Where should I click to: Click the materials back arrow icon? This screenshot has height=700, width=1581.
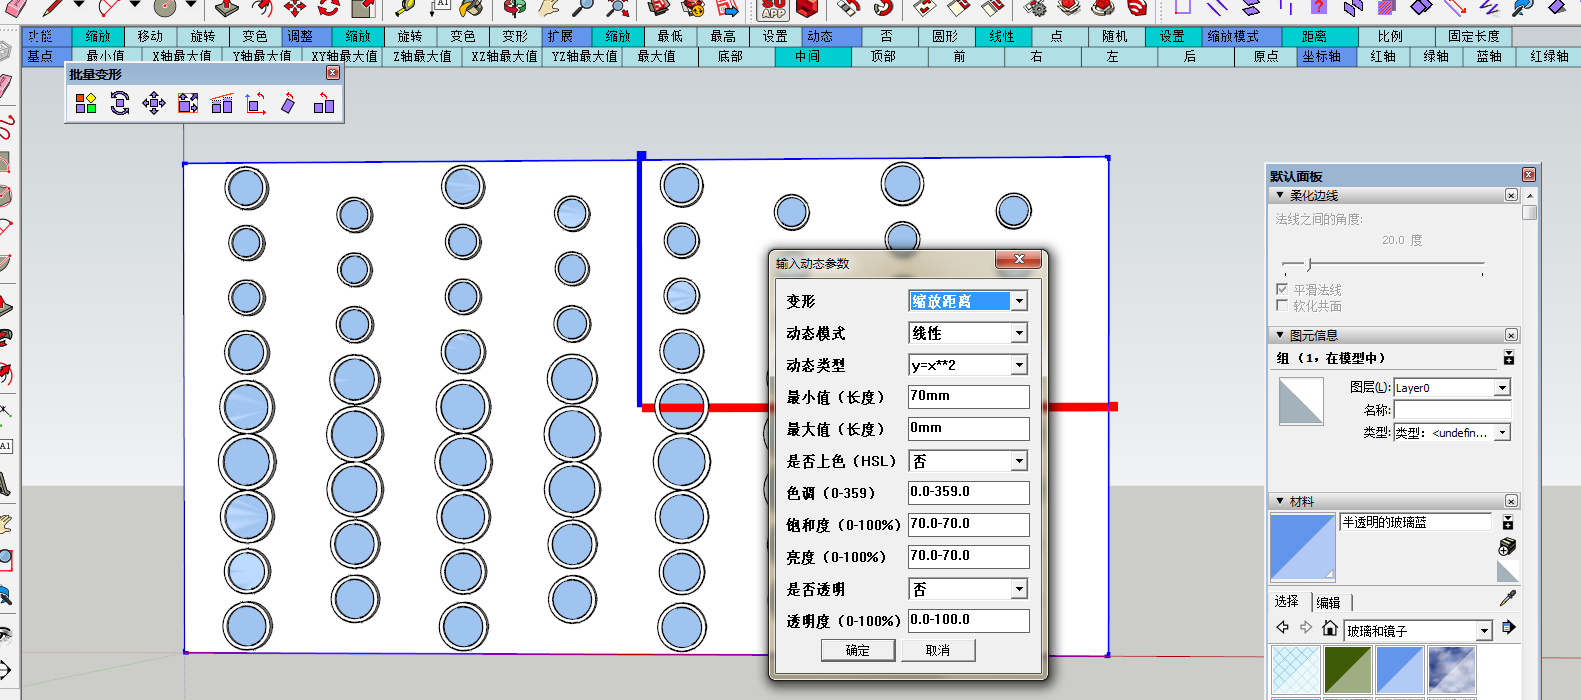[1283, 628]
